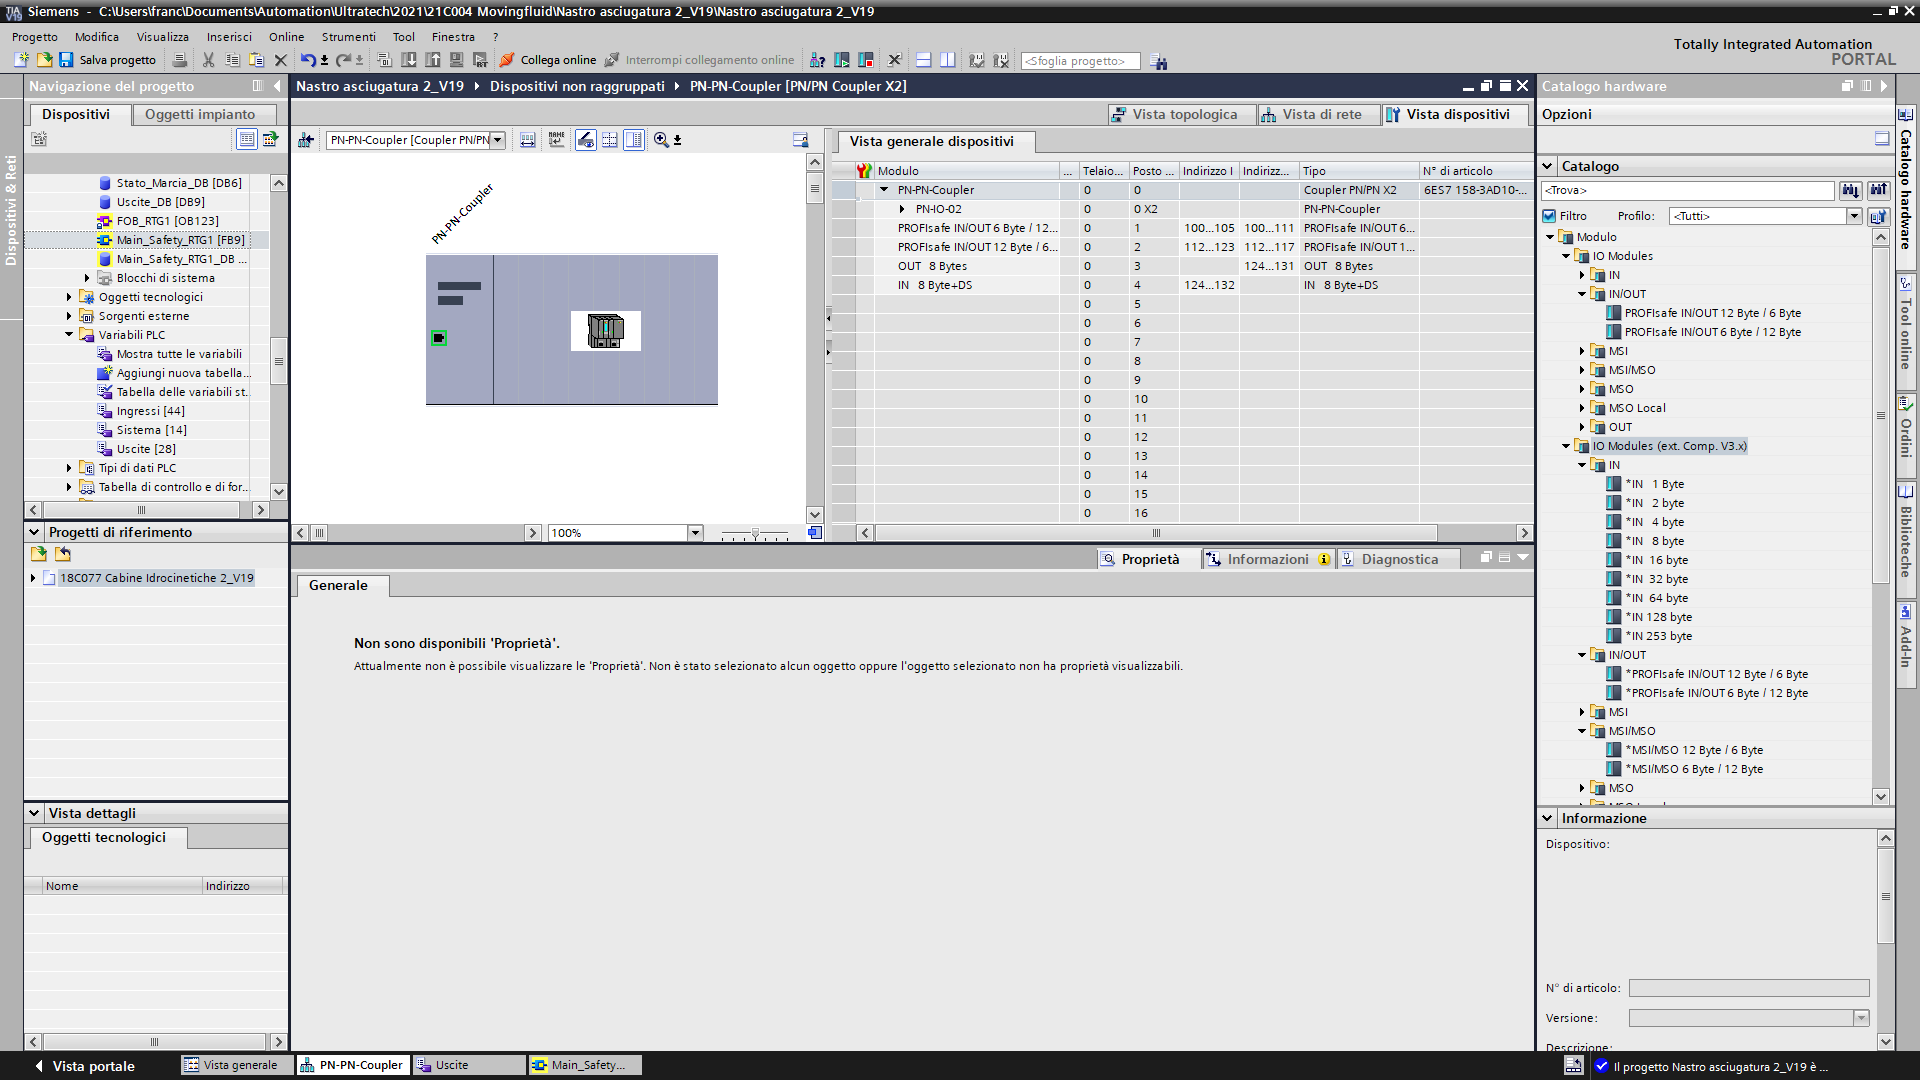Click the zoom magnifier icon in device view
This screenshot has width=1920, height=1080.
pyautogui.click(x=661, y=140)
